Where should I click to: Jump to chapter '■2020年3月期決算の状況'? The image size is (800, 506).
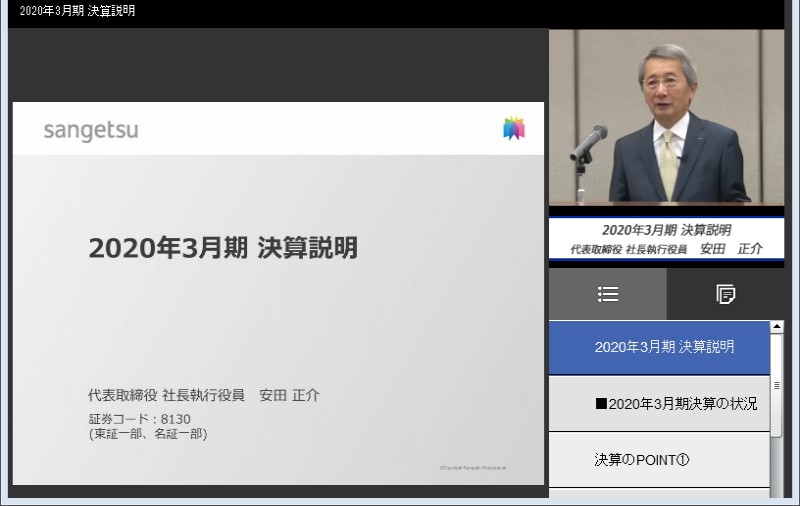(659, 404)
